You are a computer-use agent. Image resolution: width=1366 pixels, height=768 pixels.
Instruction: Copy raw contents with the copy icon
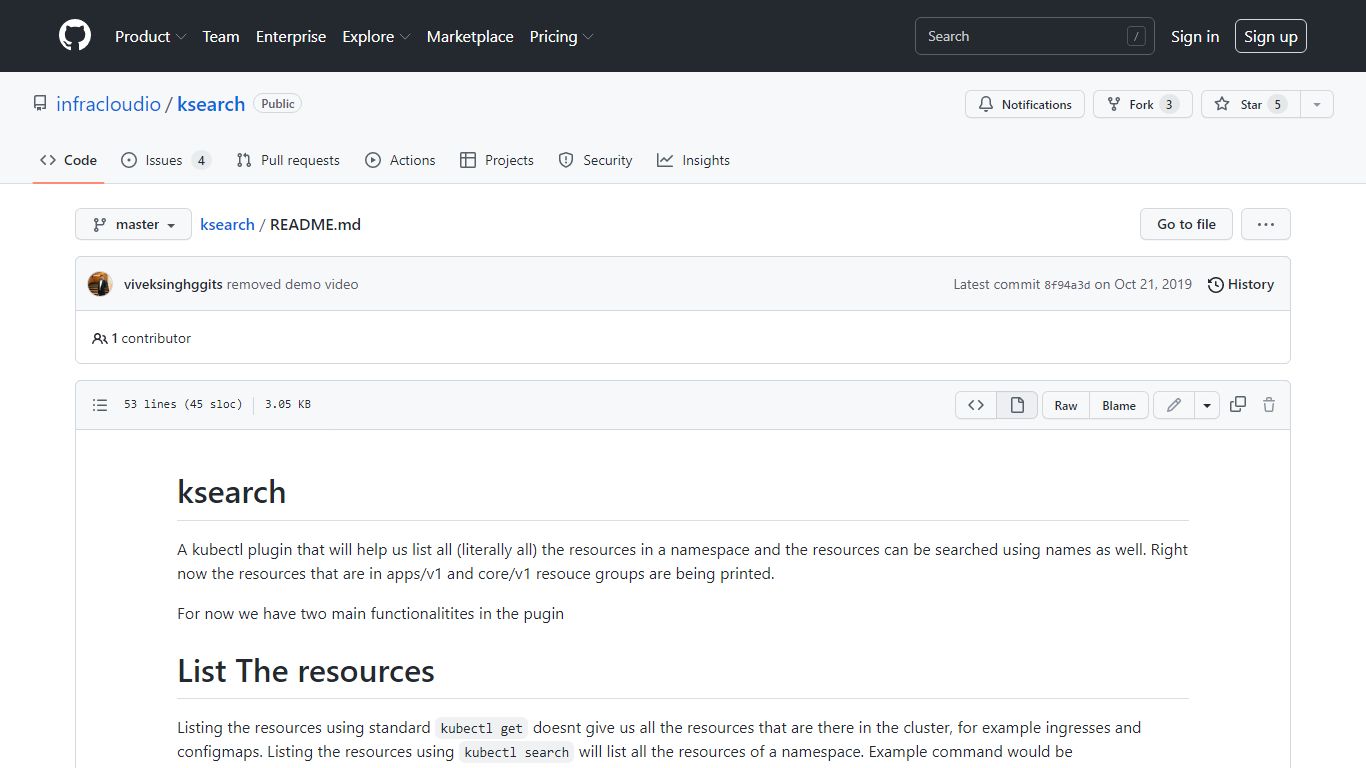click(1238, 405)
